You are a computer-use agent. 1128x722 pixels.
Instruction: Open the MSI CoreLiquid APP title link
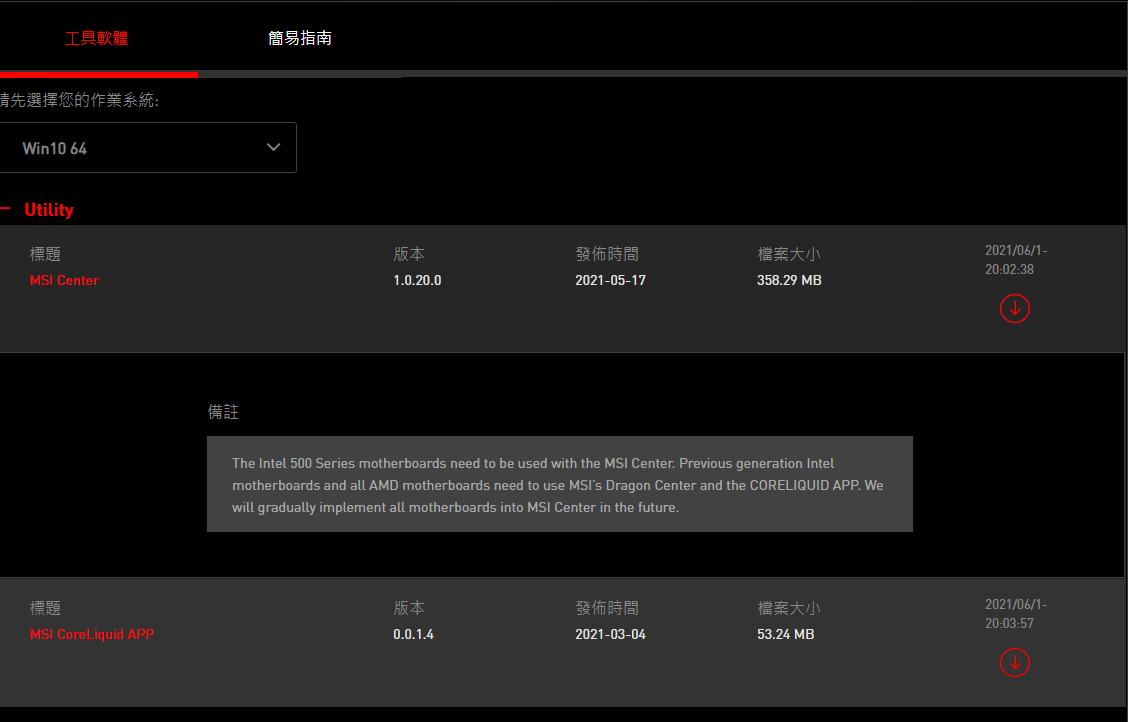point(91,634)
